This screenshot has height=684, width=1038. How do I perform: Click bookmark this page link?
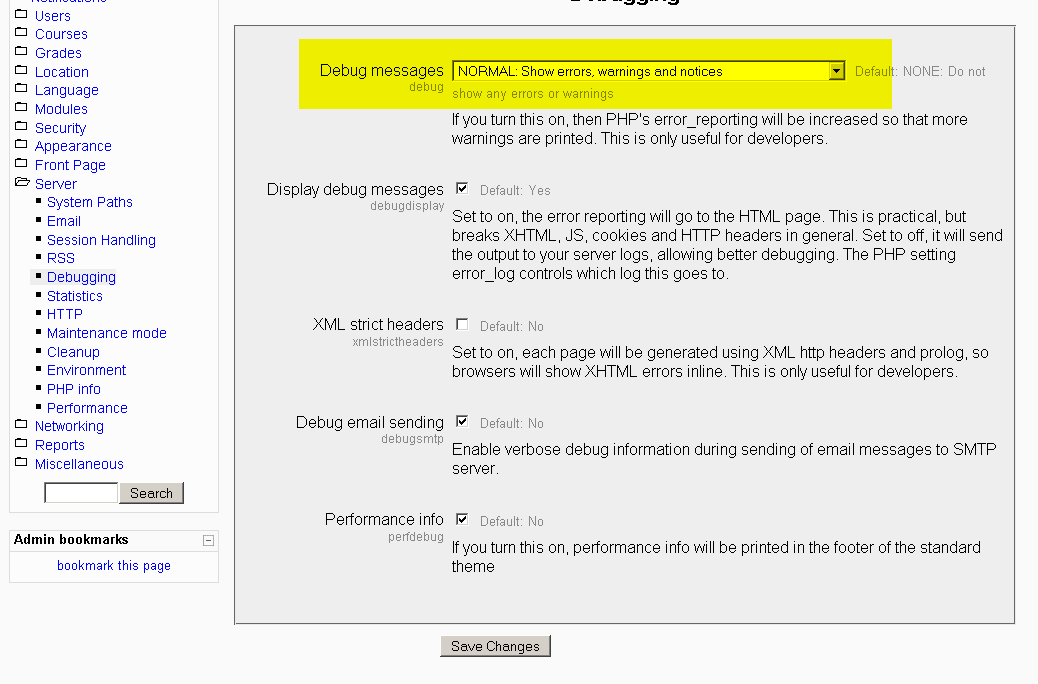coord(114,565)
